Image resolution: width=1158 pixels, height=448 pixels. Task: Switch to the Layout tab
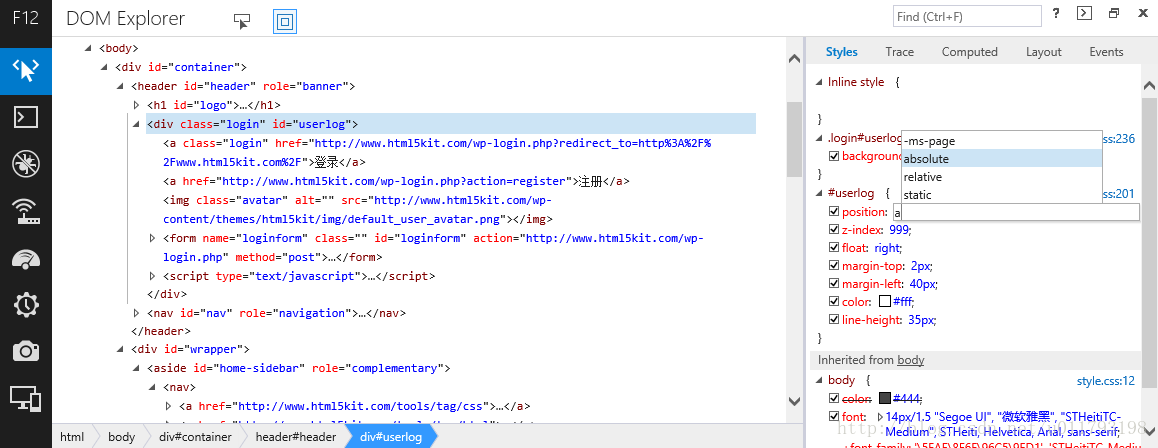coord(1044,52)
